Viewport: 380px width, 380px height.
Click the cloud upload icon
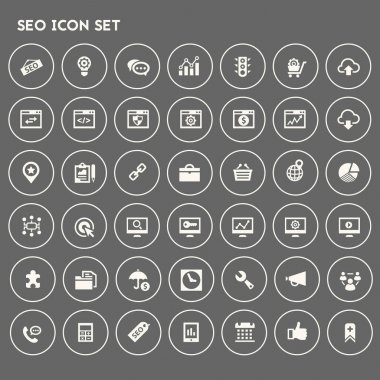pyautogui.click(x=348, y=68)
